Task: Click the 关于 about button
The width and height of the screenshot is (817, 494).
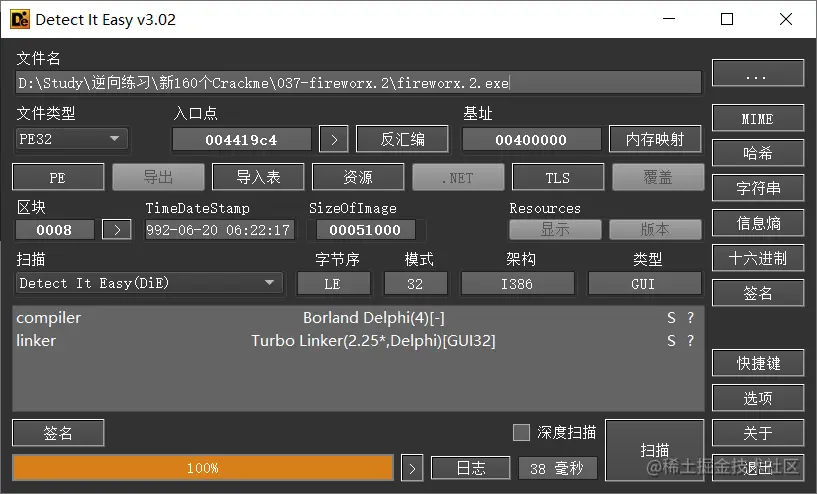Action: coord(758,433)
